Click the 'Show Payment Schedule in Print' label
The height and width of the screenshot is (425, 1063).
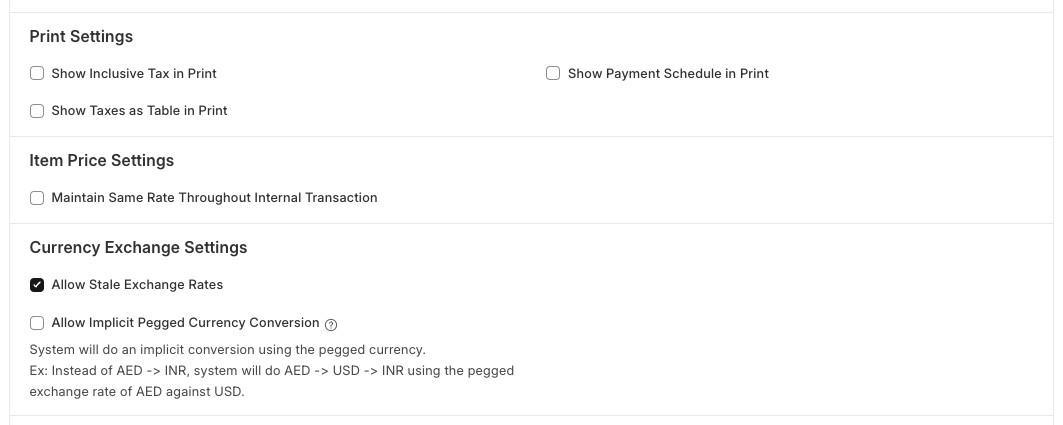click(x=668, y=73)
